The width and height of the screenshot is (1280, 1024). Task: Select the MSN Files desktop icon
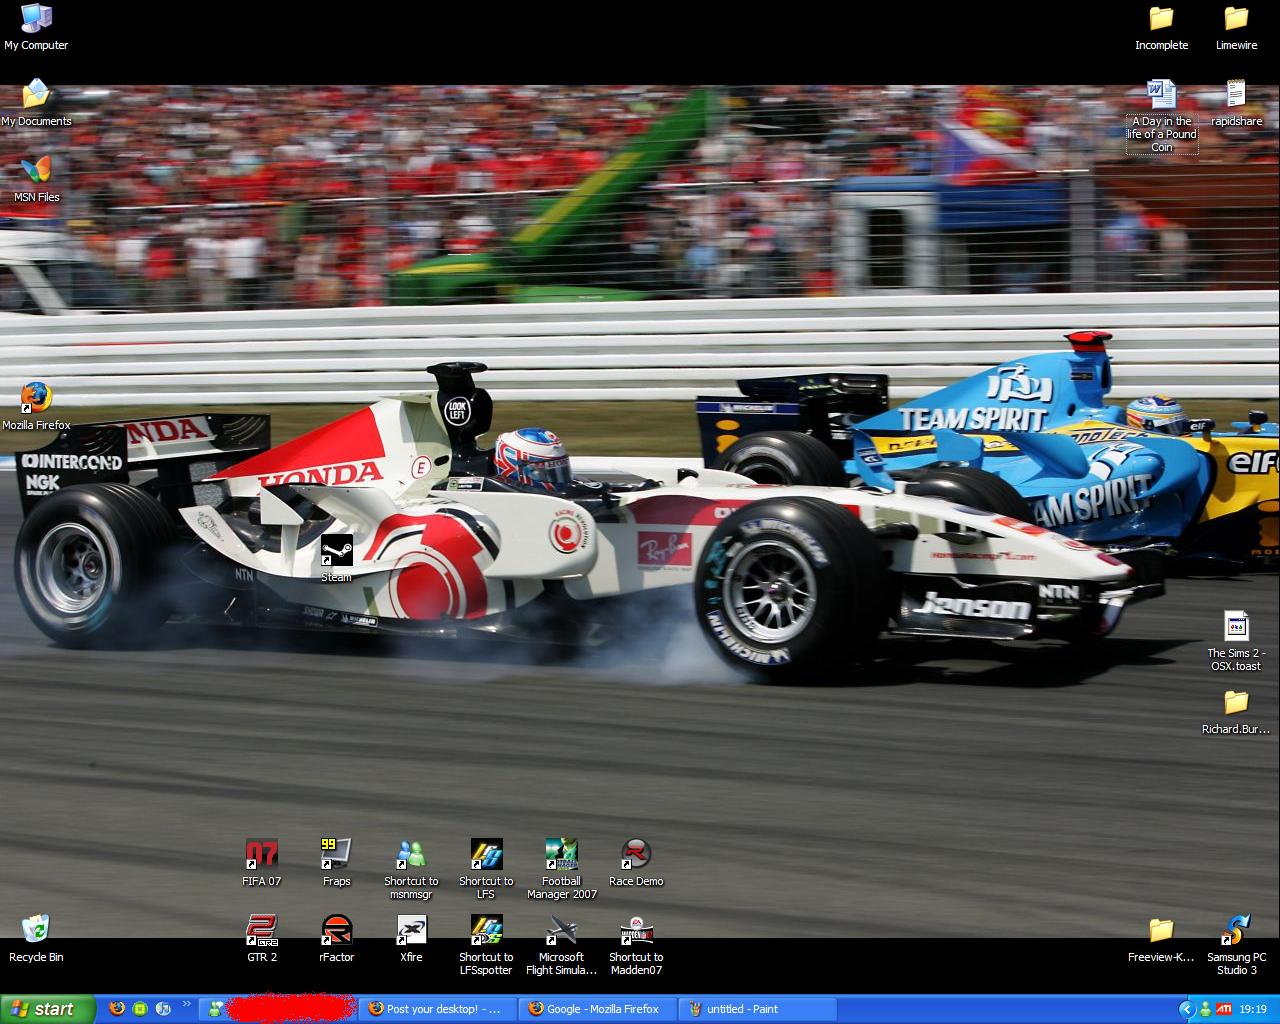click(36, 179)
